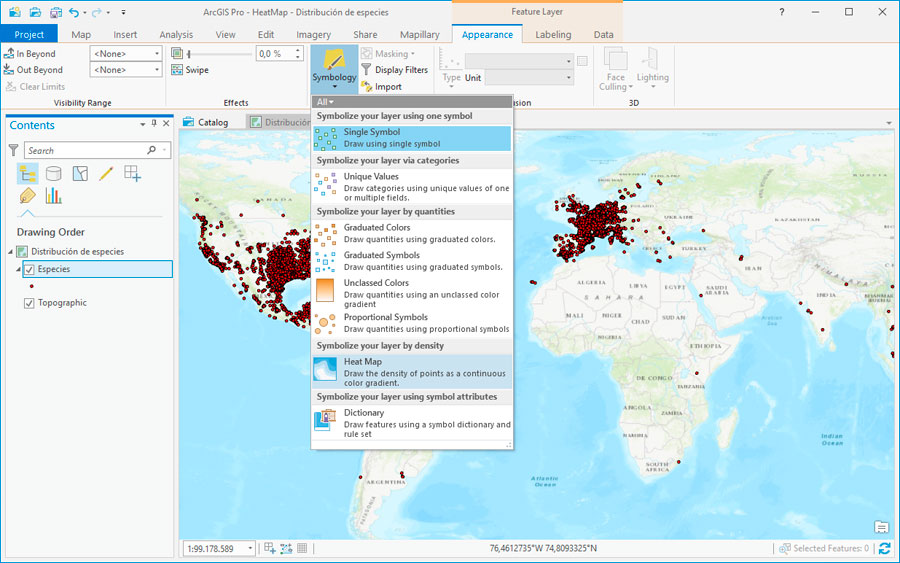Screen dimensions: 900x563
Task: Click the New Project icon in quick access toolbar
Action: point(14,11)
